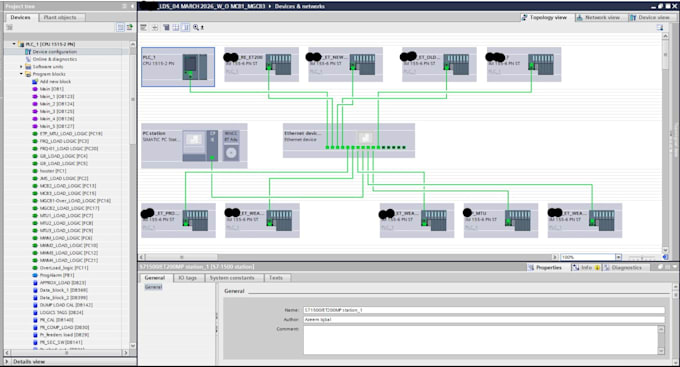
Task: Select Data_block_1 in tree
Action: pos(63,290)
